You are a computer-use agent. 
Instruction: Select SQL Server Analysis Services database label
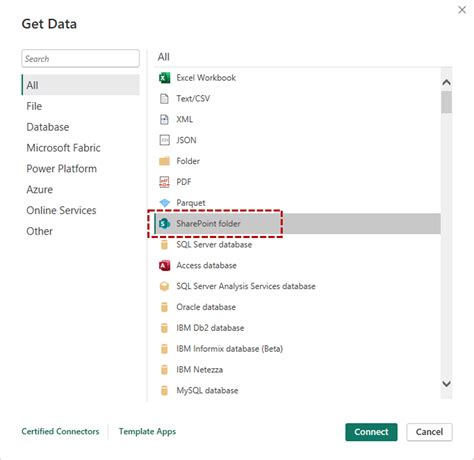(246, 286)
